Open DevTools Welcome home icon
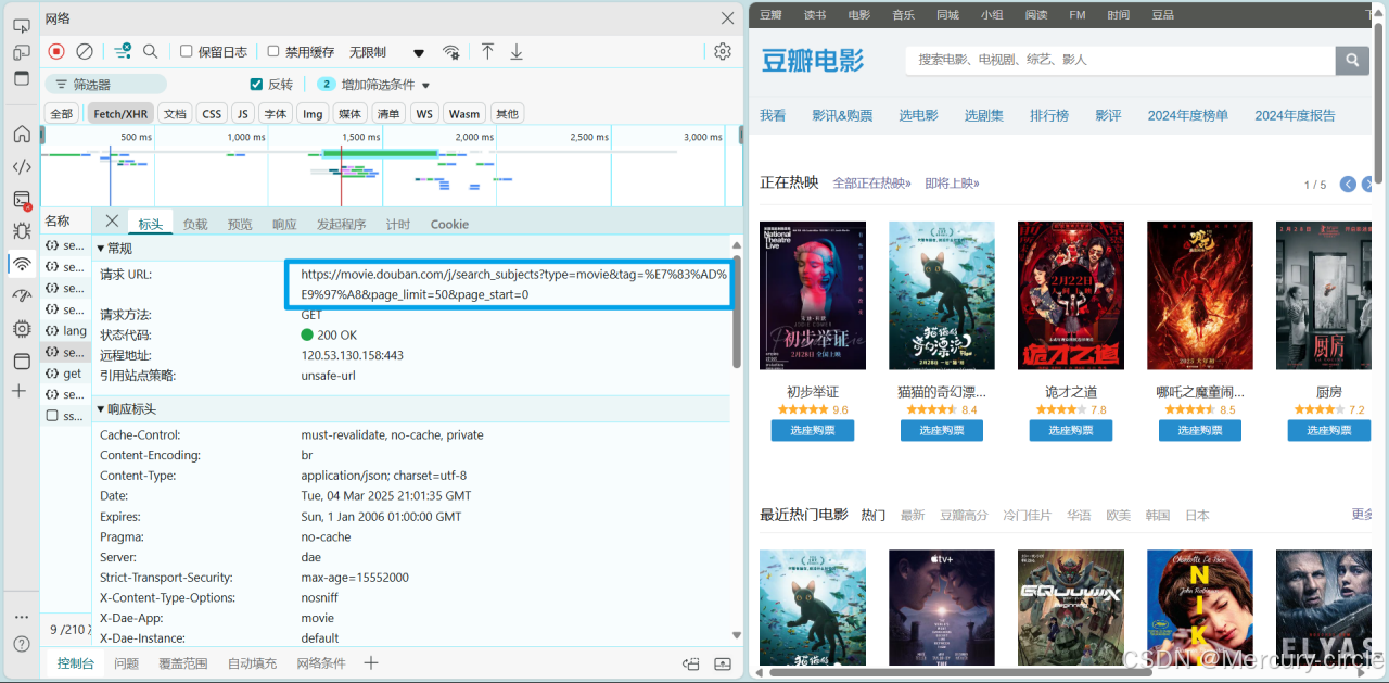1389x683 pixels. point(21,134)
